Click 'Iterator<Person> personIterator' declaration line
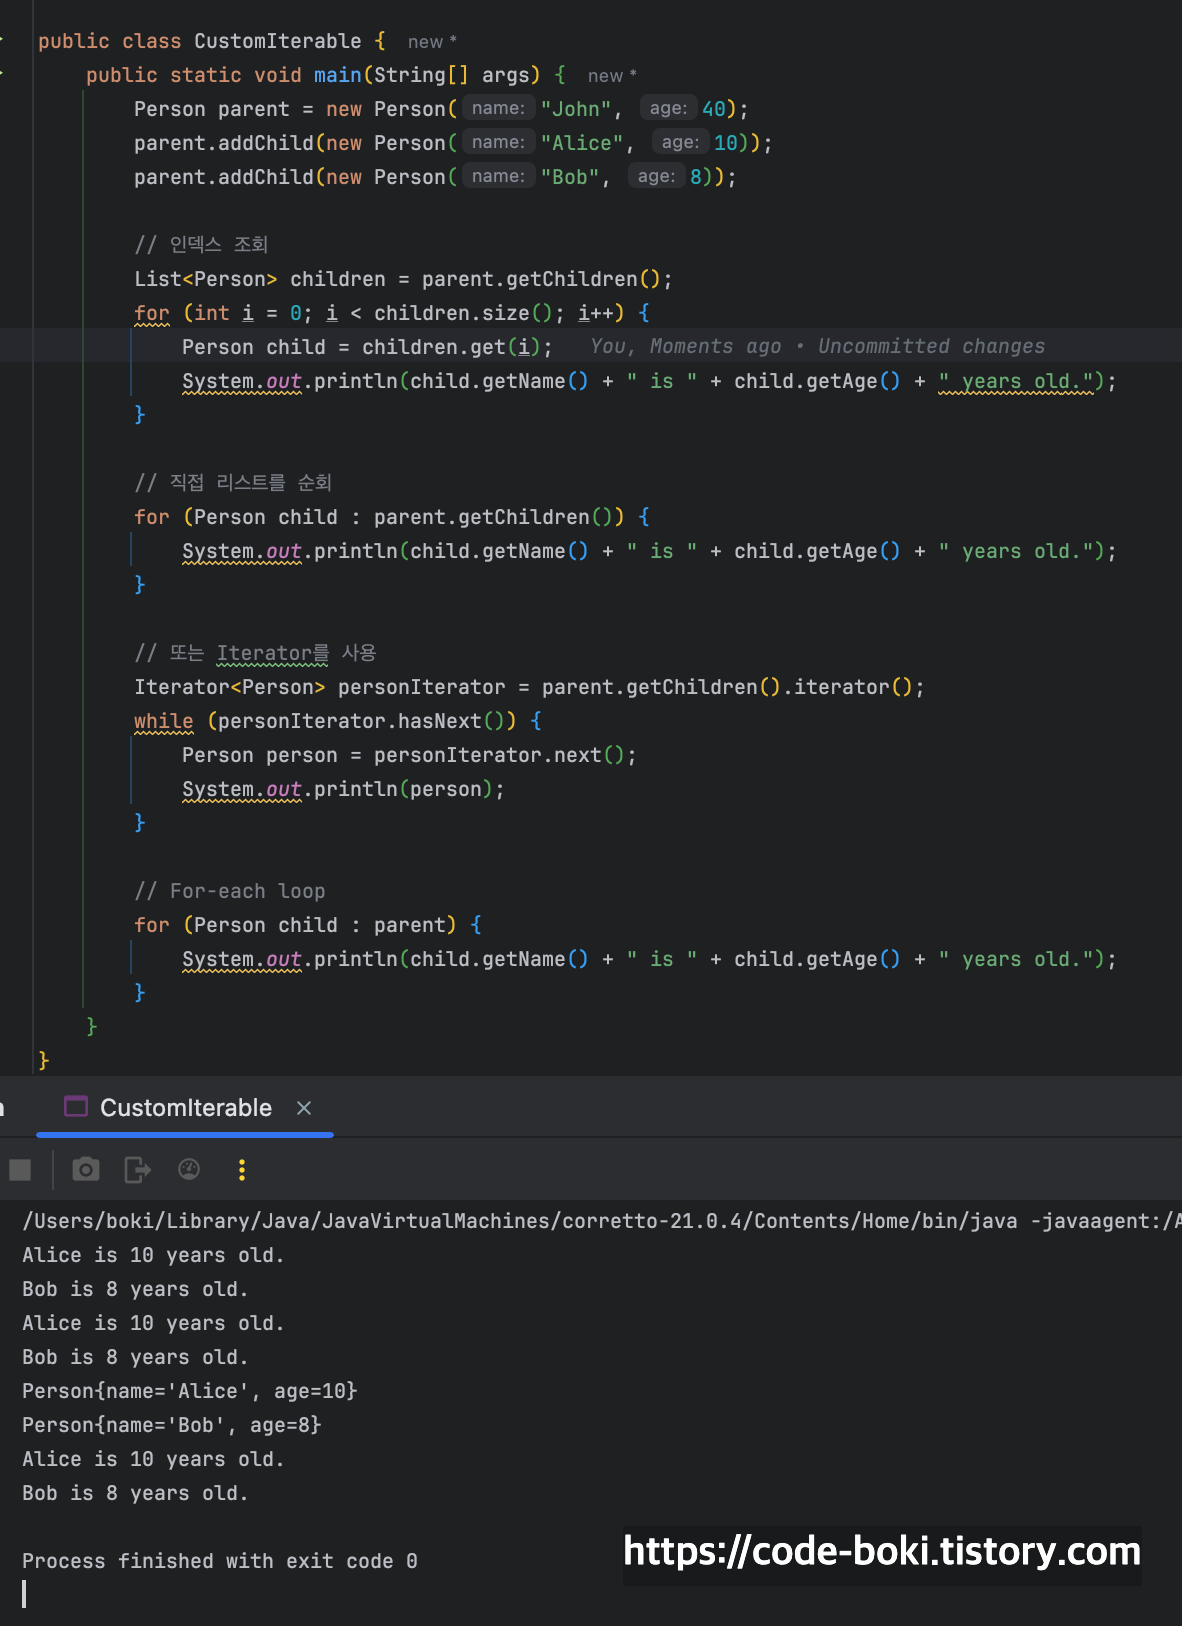 point(529,687)
